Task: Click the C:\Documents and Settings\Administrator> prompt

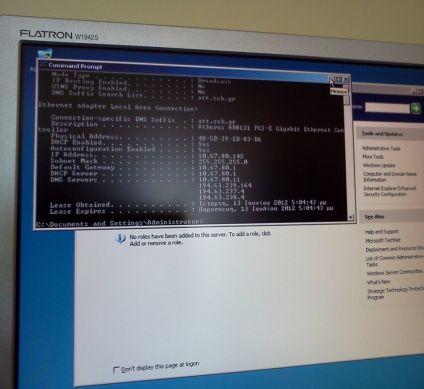Action: tap(119, 223)
